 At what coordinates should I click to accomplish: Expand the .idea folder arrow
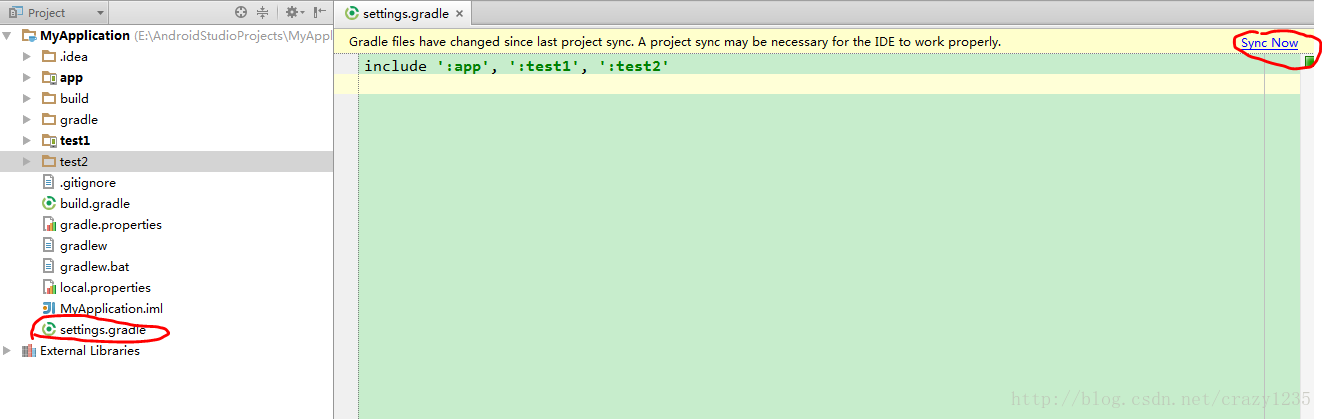[27, 56]
